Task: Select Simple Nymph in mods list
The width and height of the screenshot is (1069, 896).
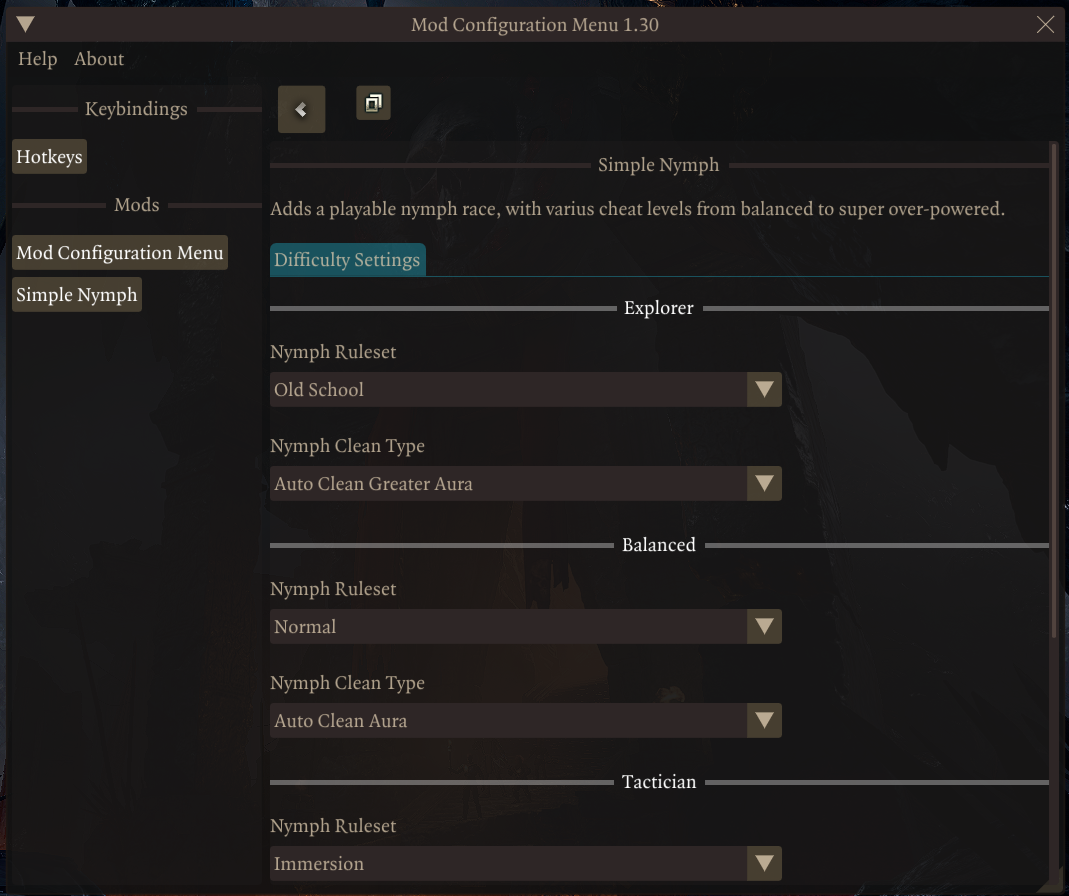Action: 77,295
